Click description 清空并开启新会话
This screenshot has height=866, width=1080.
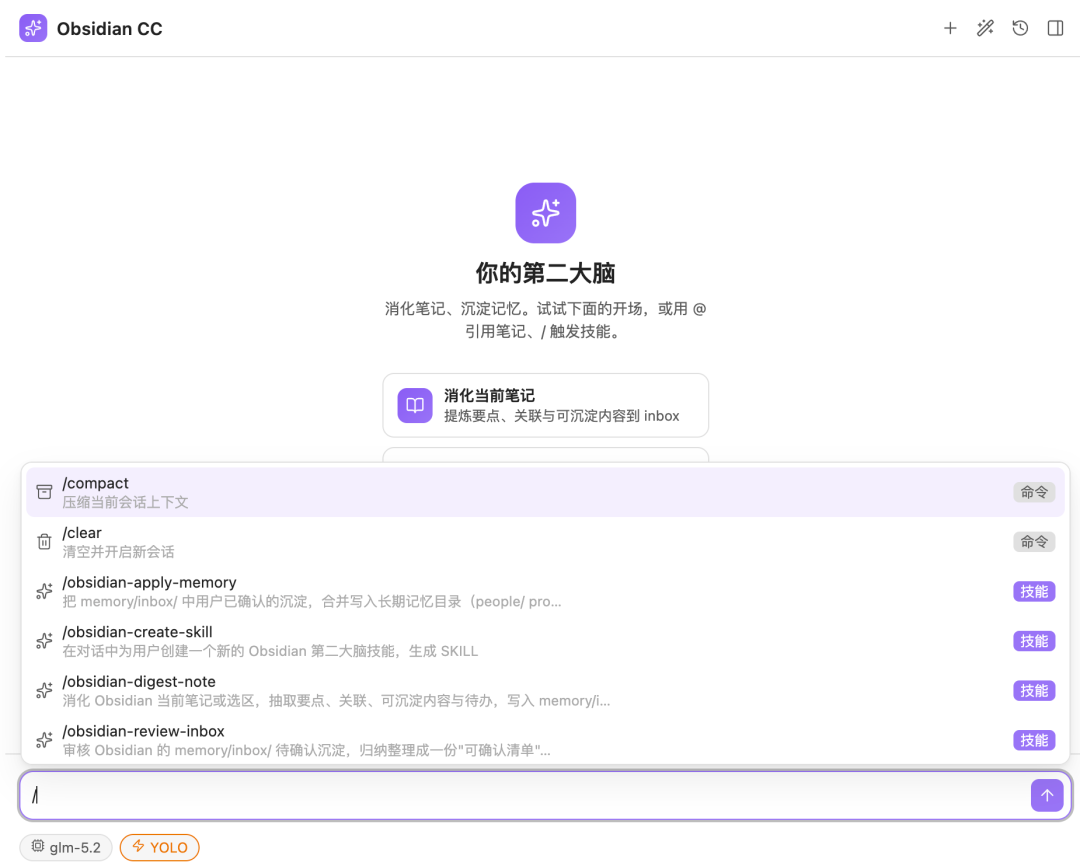[x=118, y=552]
